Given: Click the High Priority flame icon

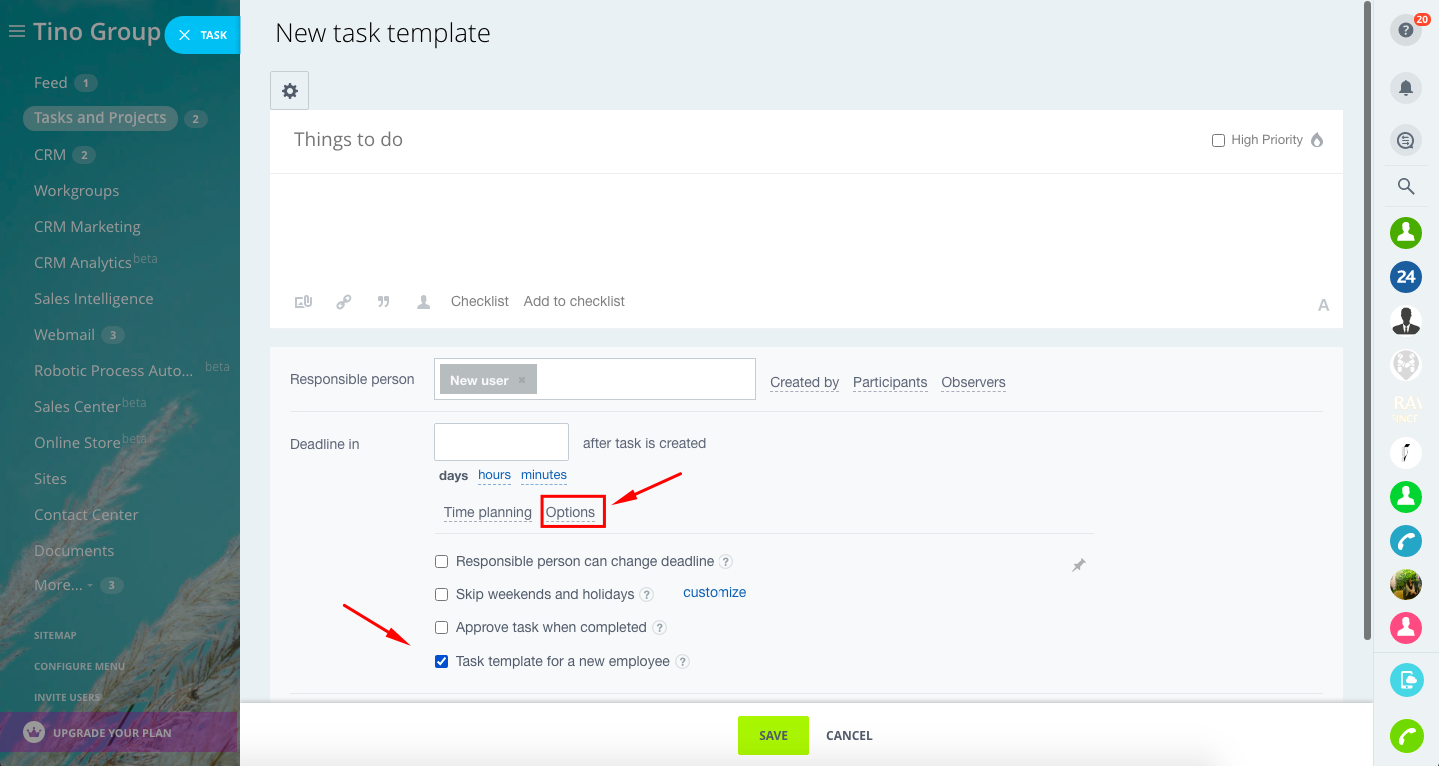Looking at the screenshot, I should 1317,140.
